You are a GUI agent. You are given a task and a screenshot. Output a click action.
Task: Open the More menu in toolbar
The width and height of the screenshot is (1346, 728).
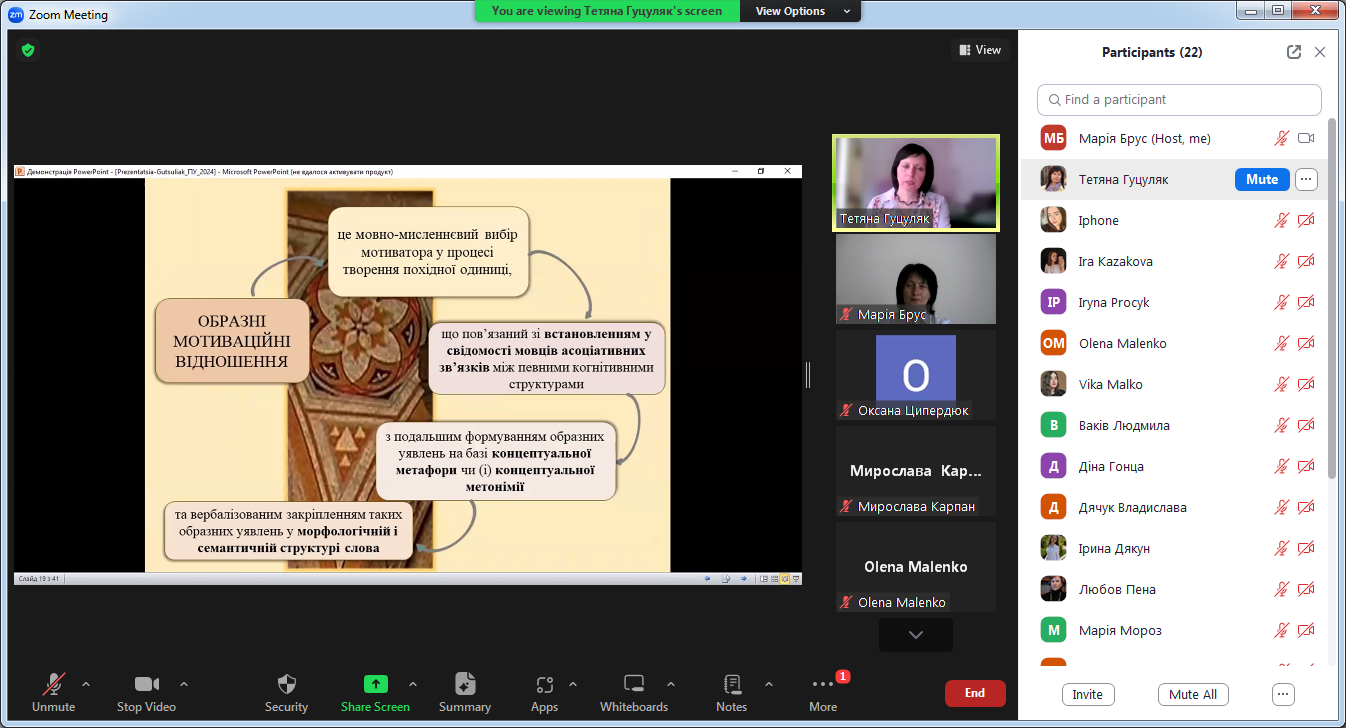(x=823, y=685)
